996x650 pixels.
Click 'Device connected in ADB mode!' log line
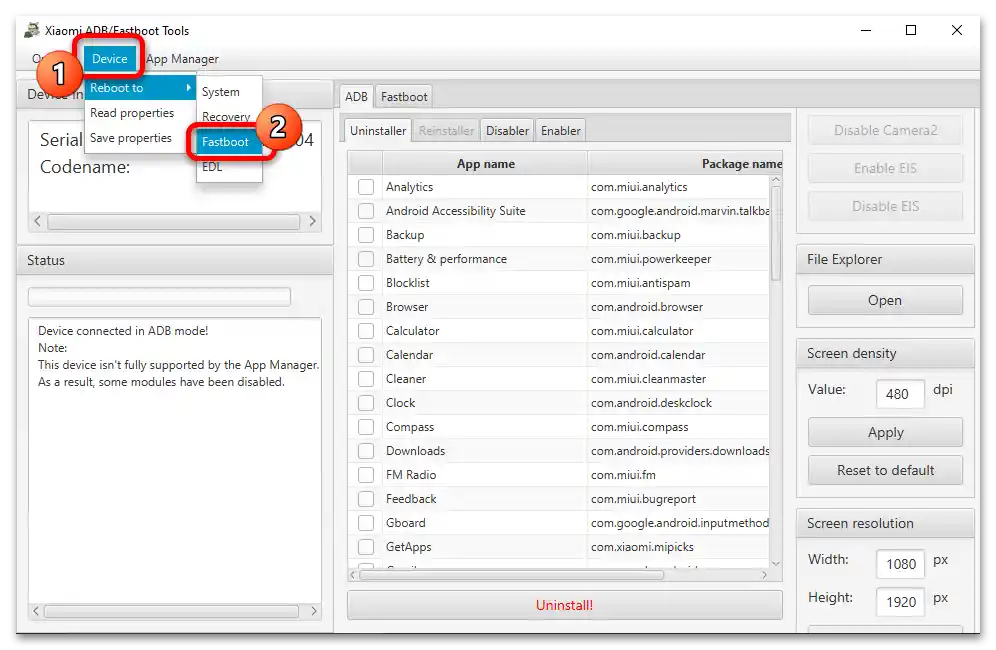click(123, 331)
